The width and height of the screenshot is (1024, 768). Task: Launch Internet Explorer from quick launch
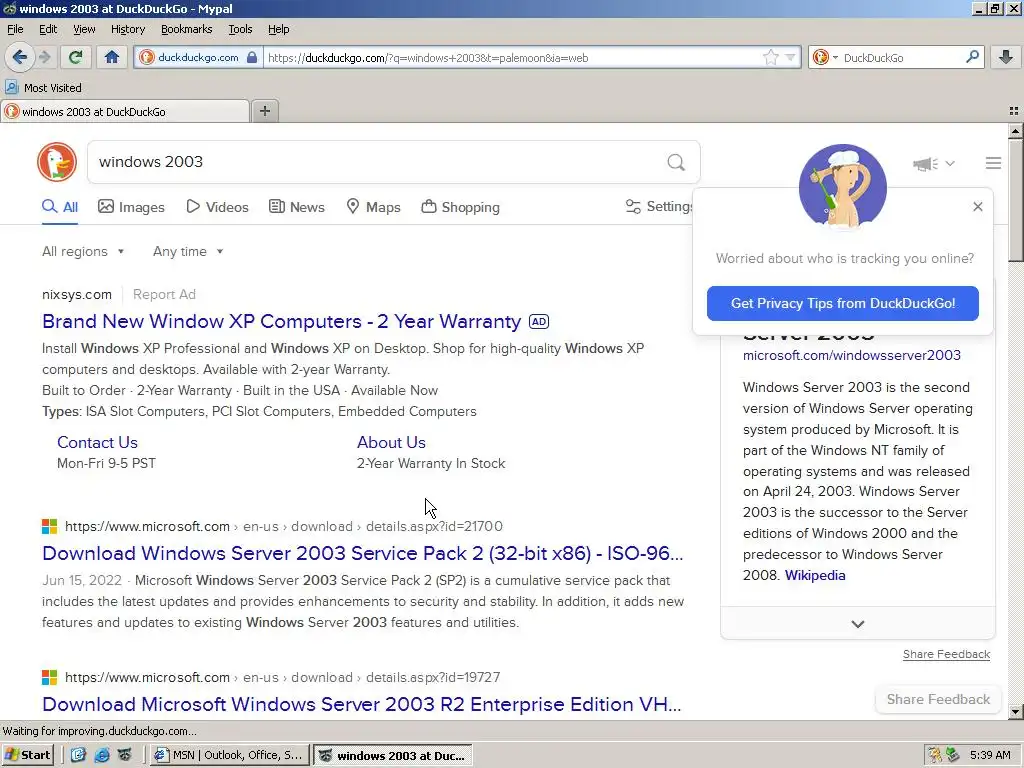[101, 755]
